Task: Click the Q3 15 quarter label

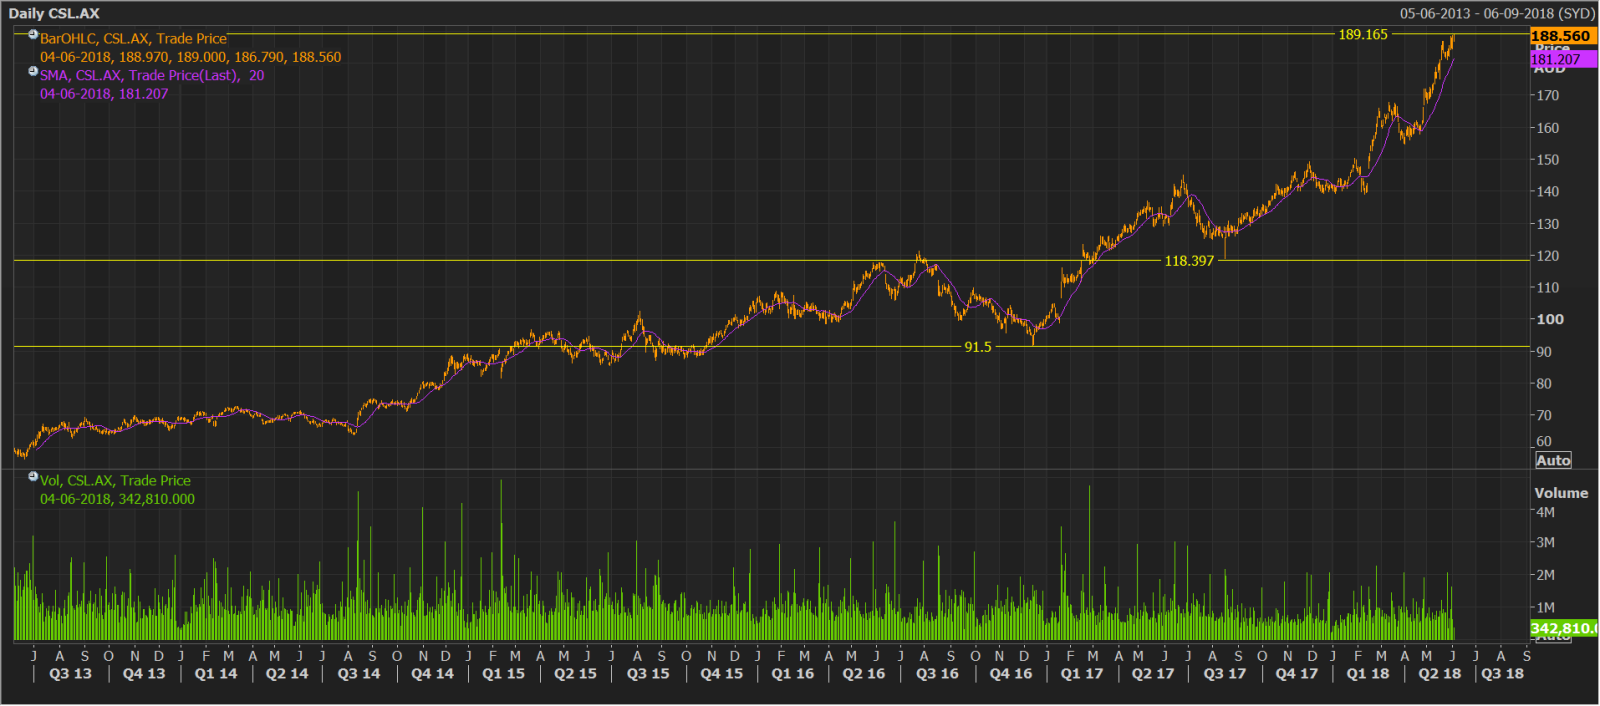Action: coord(648,674)
